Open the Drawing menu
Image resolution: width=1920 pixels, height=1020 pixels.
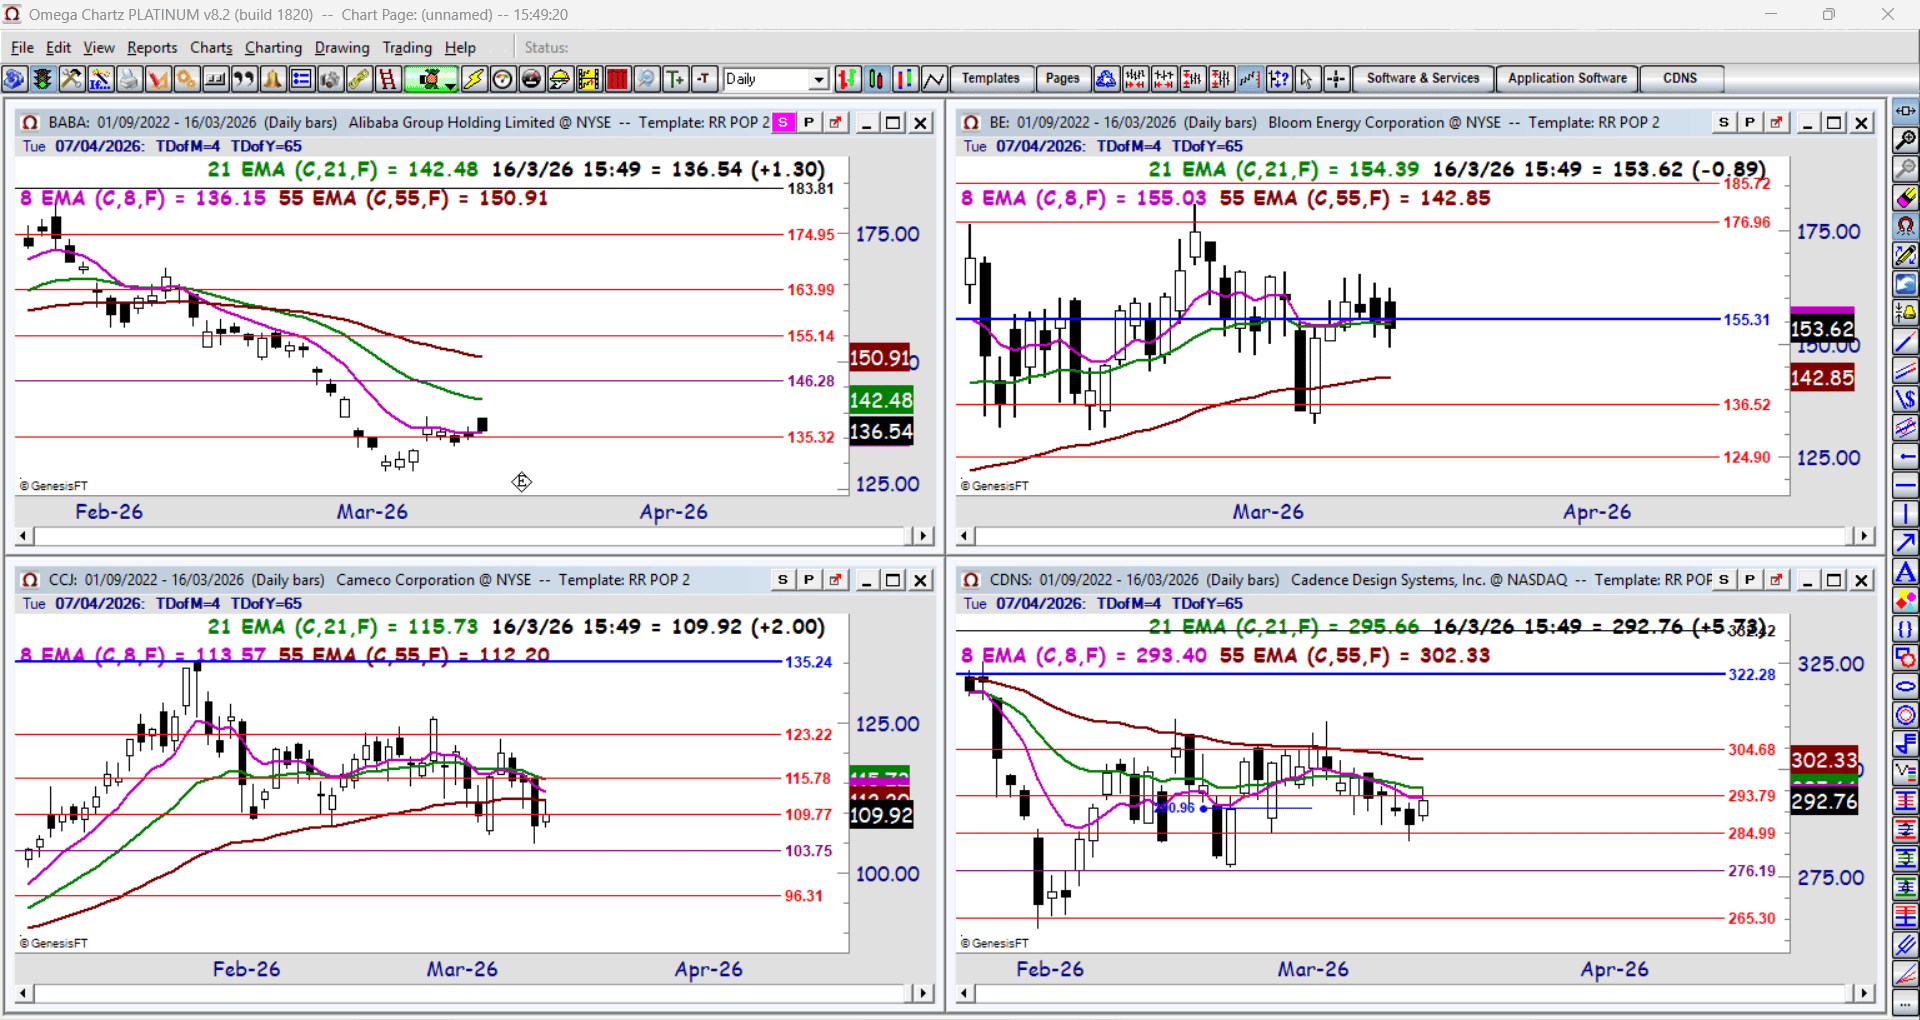click(342, 48)
